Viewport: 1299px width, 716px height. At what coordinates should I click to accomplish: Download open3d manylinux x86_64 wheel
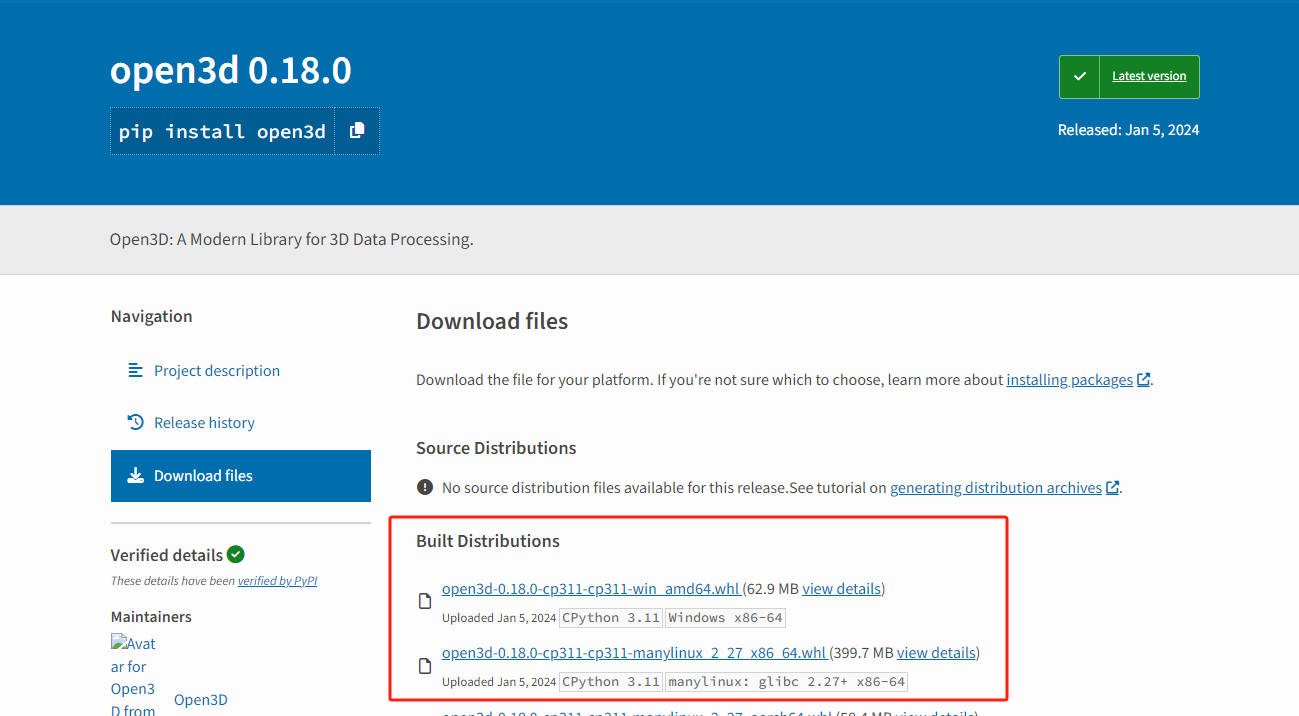coord(634,653)
